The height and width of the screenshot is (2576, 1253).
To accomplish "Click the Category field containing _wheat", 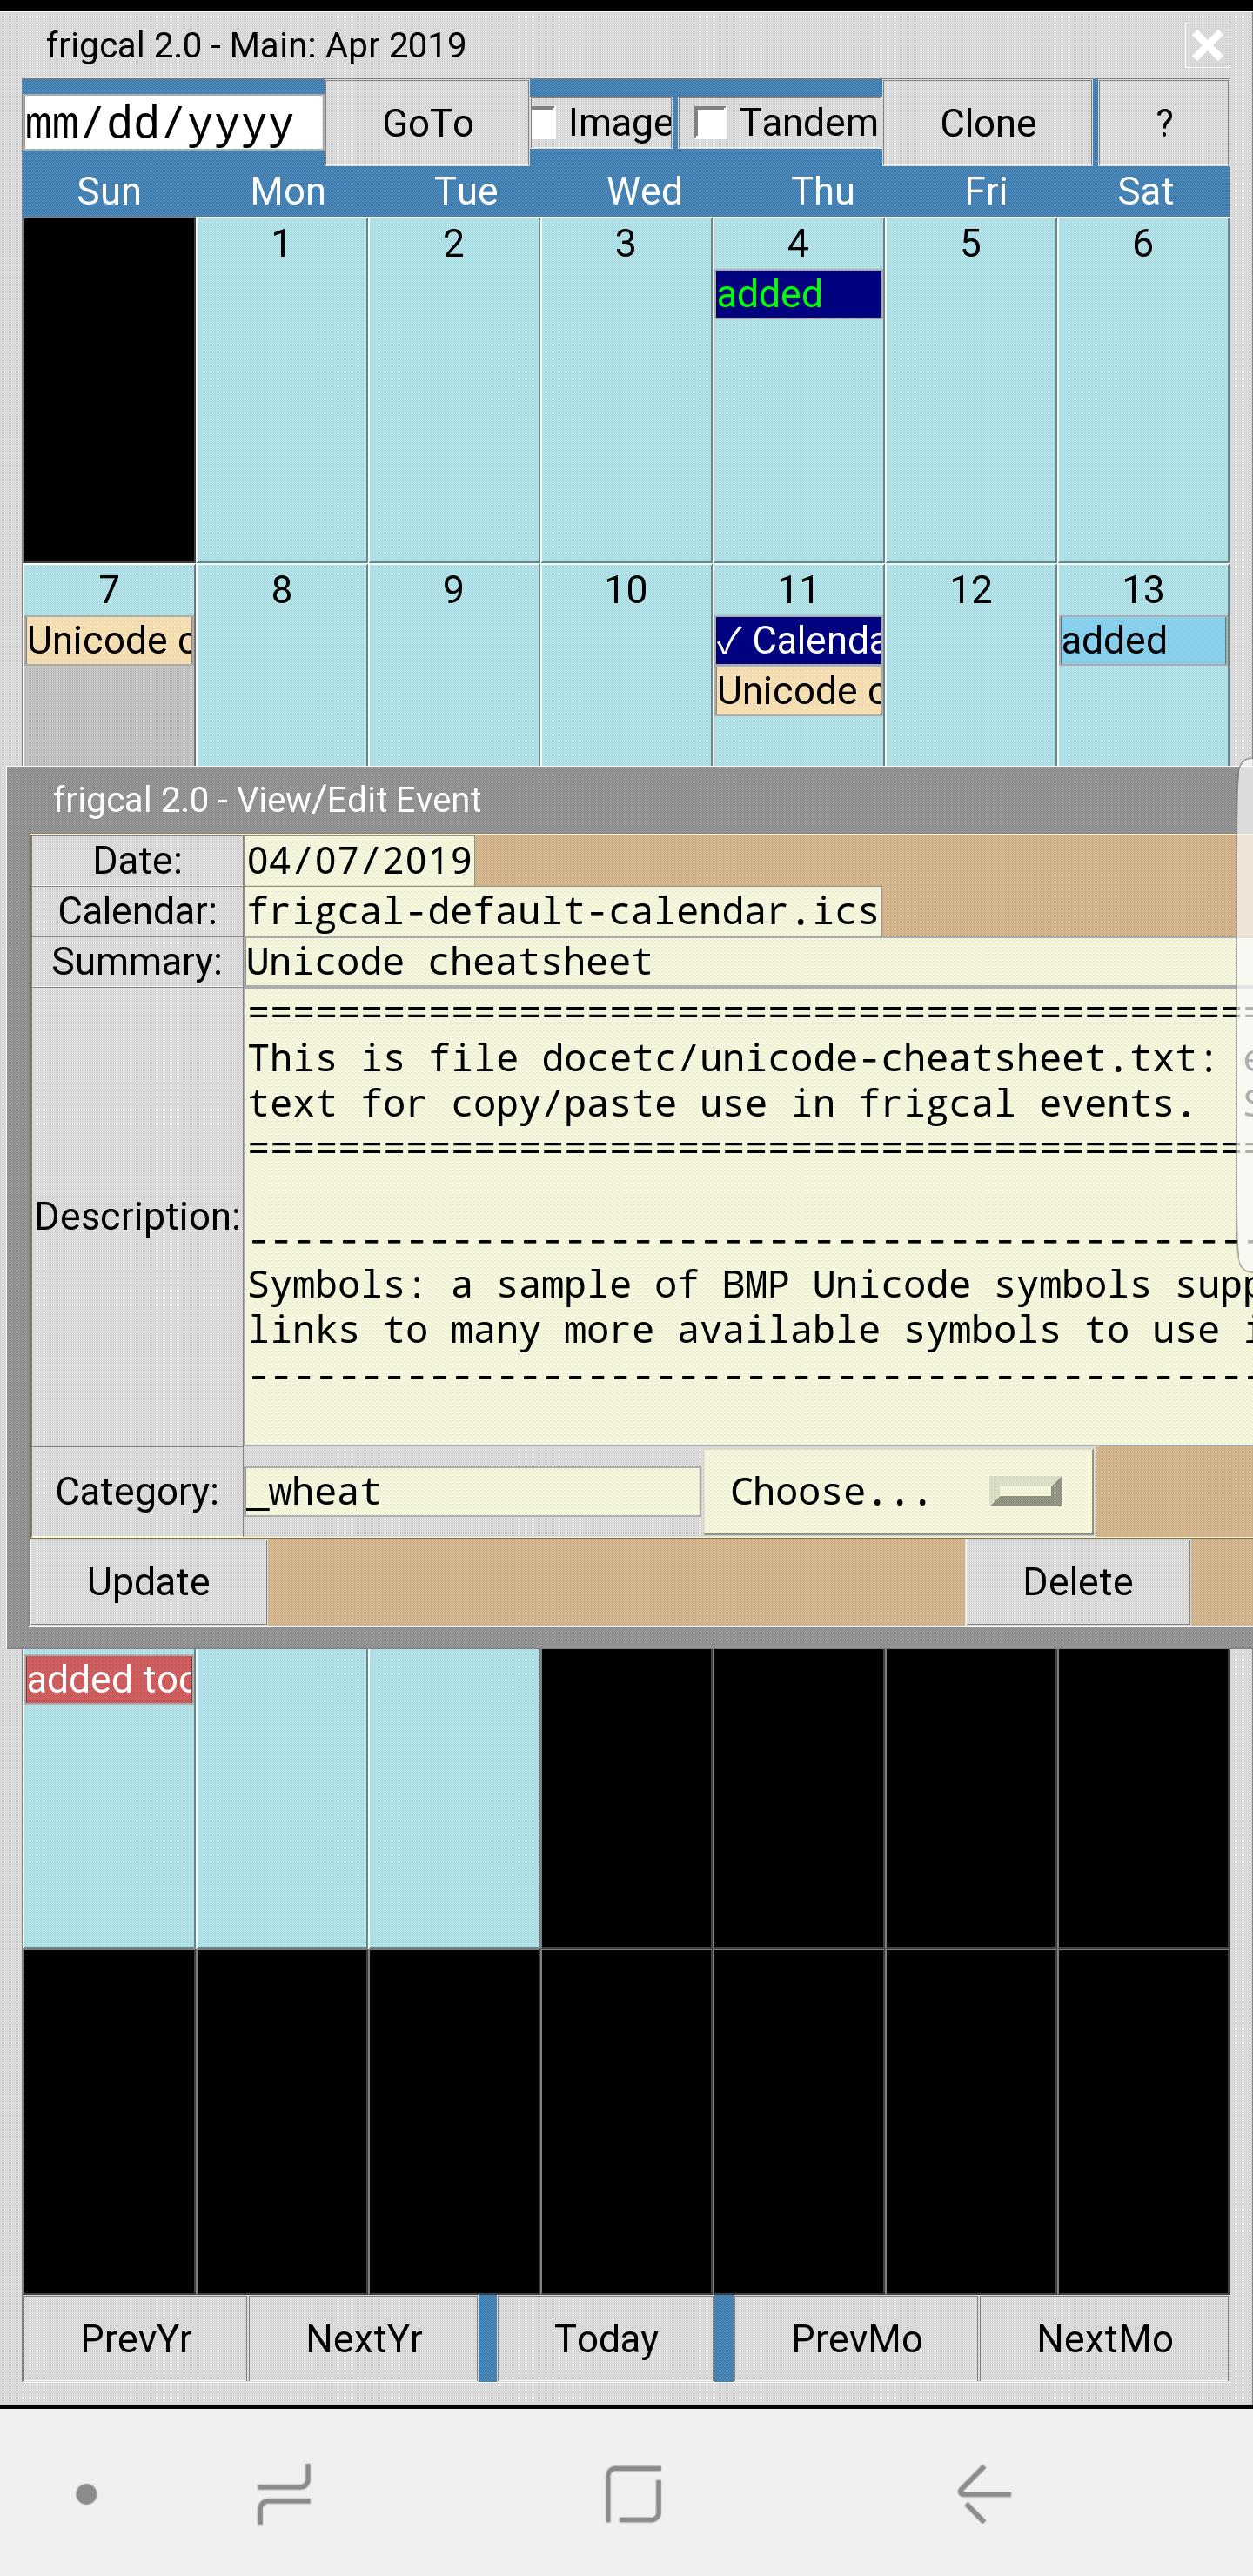I will [x=472, y=1491].
